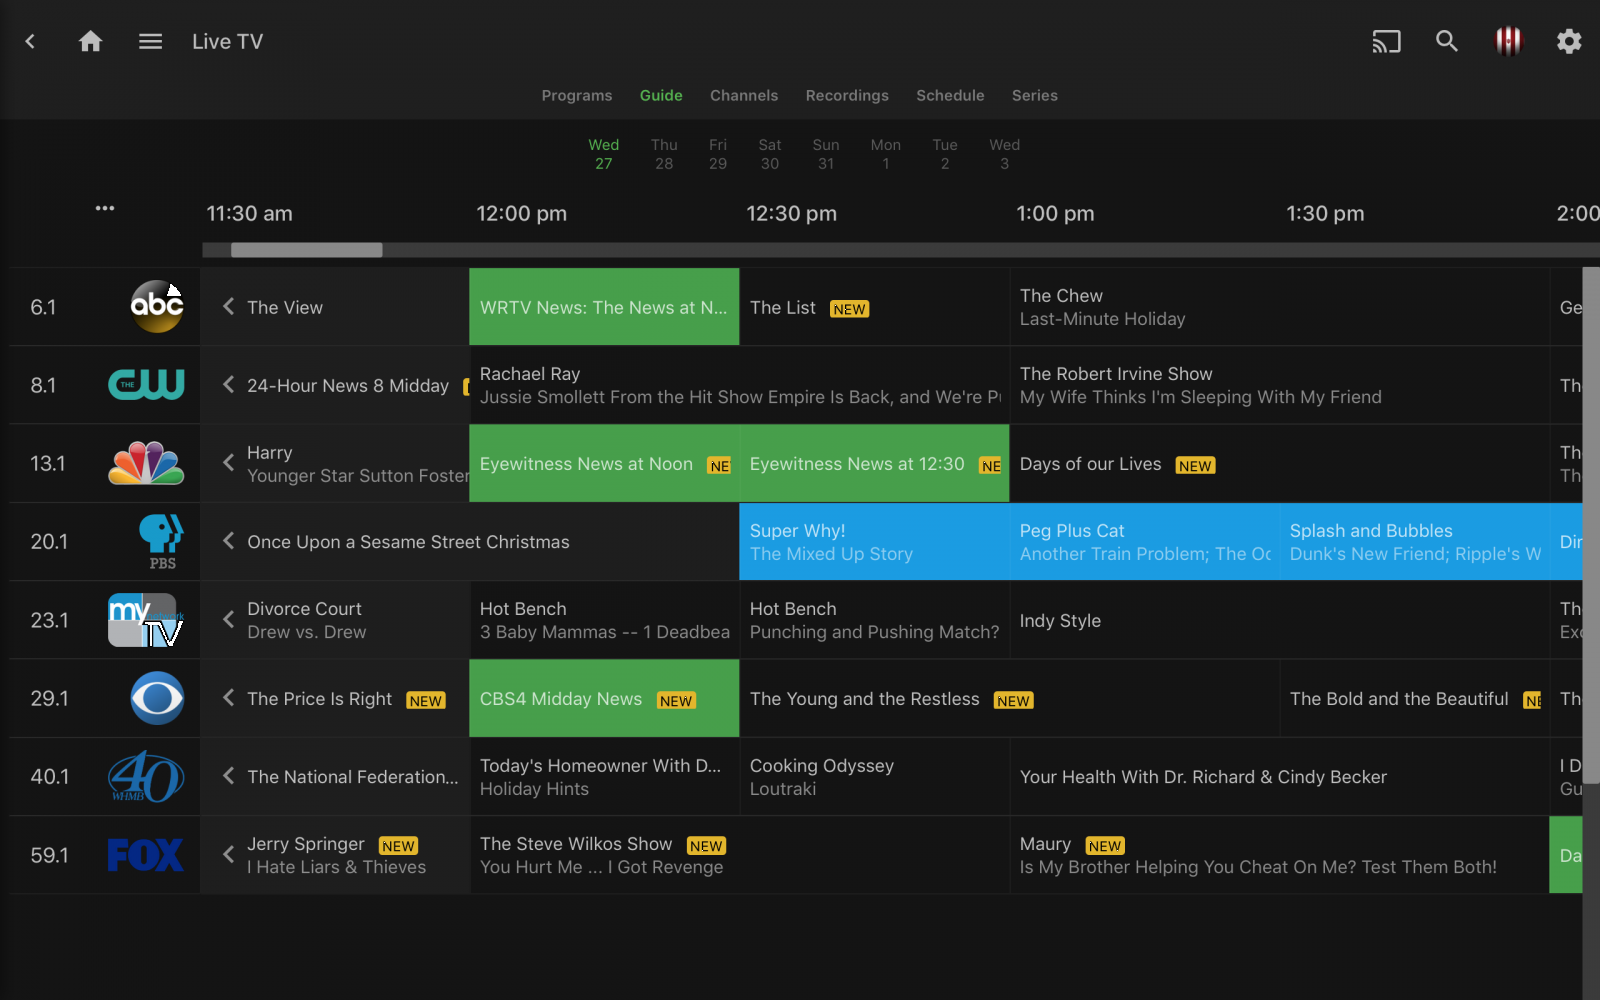Open the settings gear
1600x1000 pixels.
coord(1569,41)
